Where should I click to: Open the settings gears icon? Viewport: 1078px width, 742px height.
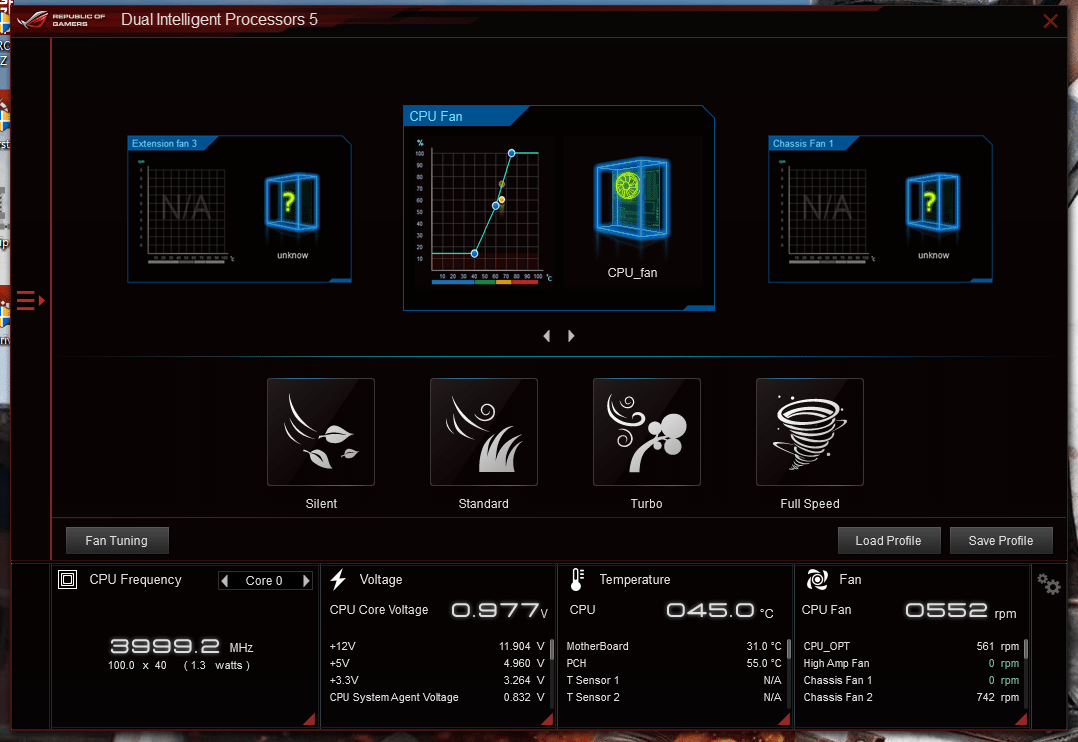click(1048, 585)
